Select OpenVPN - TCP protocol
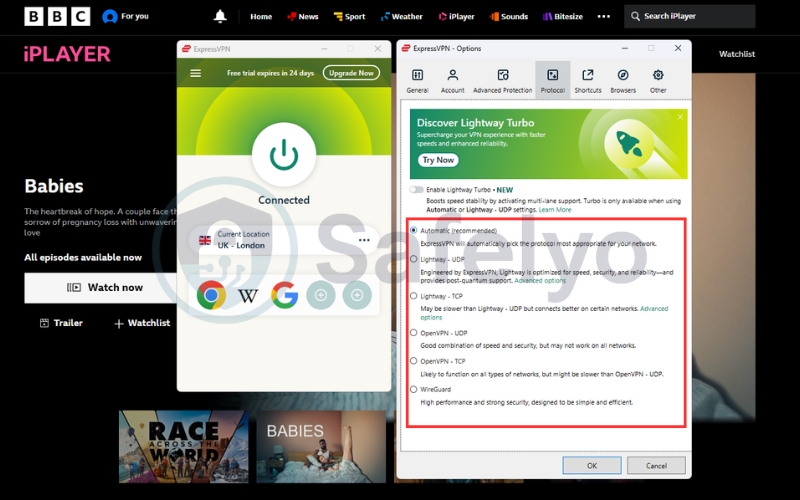Screen dimensions: 800x500 coord(414,361)
